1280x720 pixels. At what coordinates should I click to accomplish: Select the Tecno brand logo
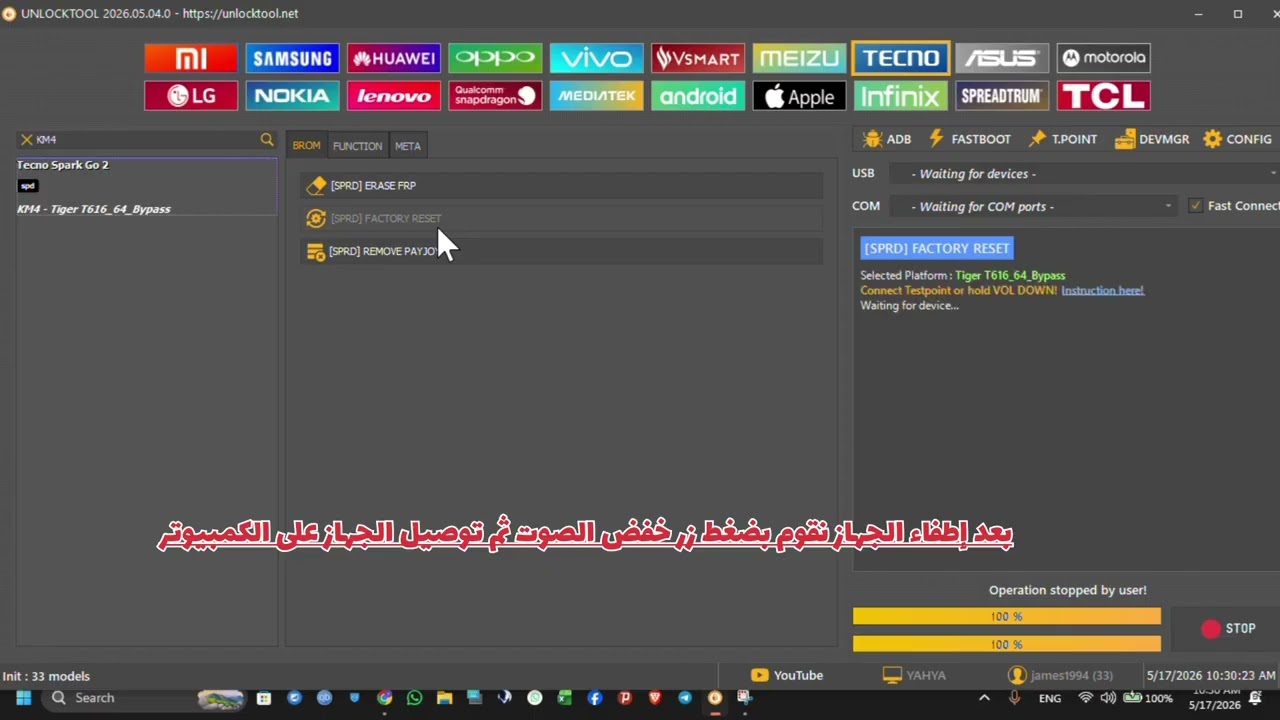tap(901, 58)
